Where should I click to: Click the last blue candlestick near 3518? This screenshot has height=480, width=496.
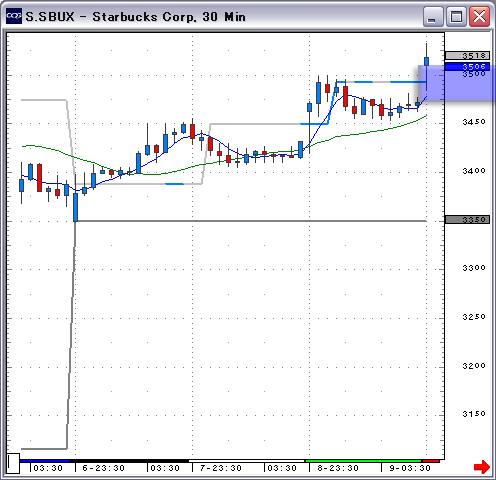[426, 61]
